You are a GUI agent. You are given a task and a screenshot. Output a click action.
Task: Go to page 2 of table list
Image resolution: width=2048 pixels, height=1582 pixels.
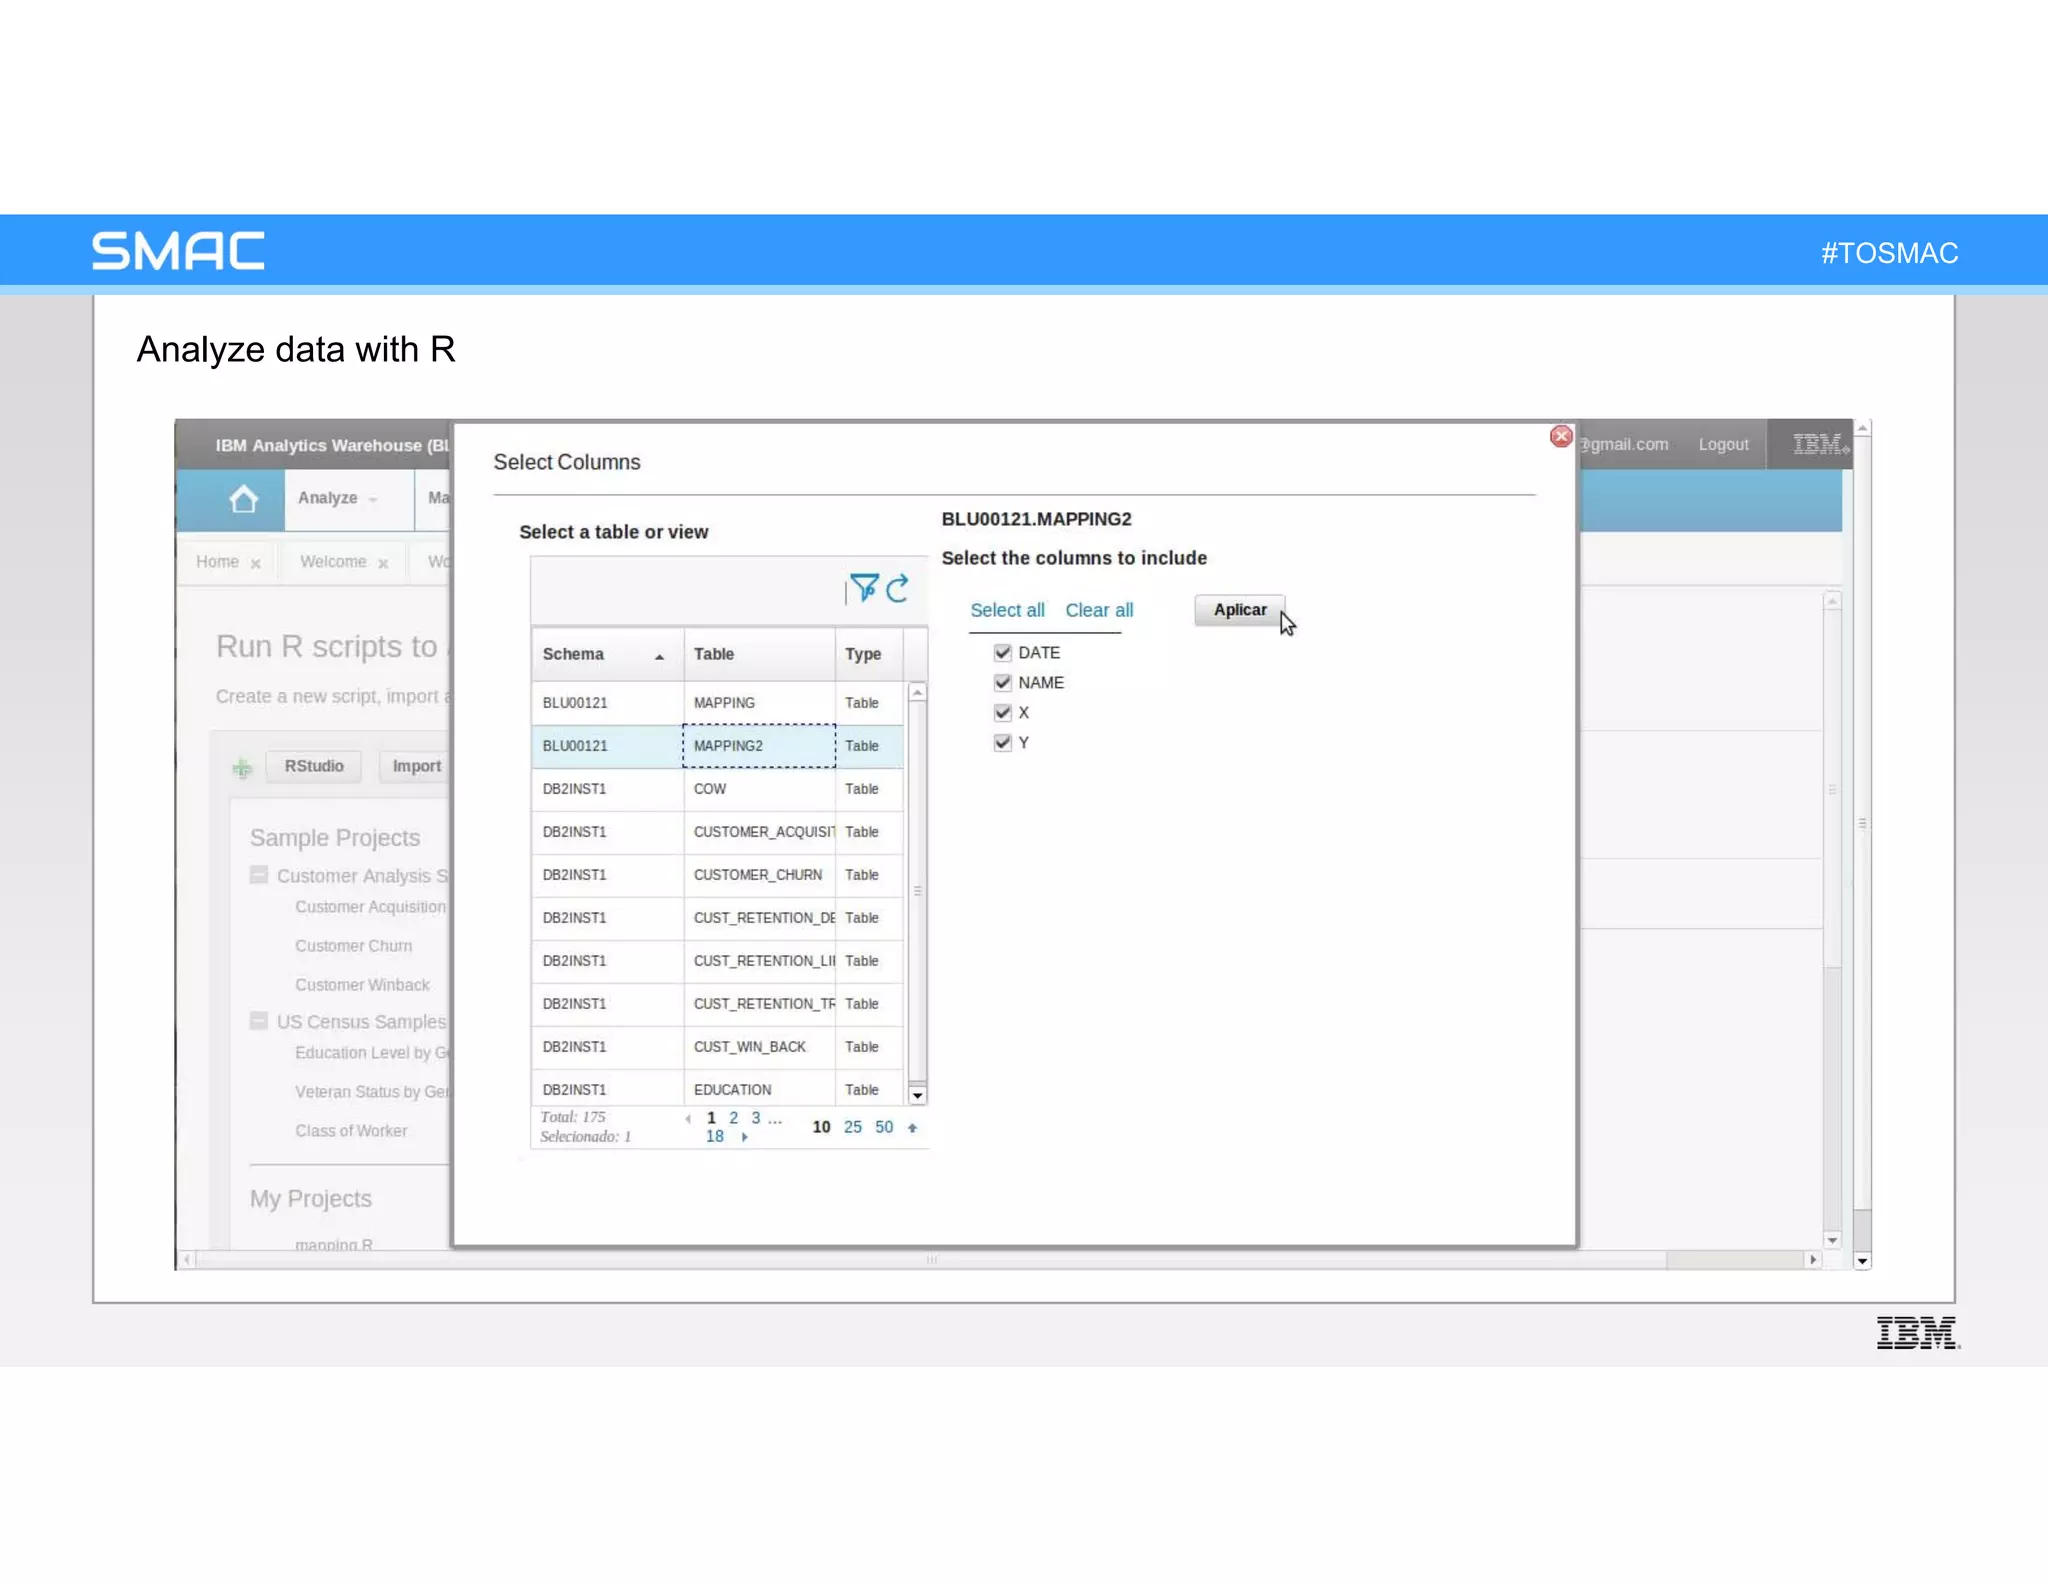pyautogui.click(x=734, y=1118)
